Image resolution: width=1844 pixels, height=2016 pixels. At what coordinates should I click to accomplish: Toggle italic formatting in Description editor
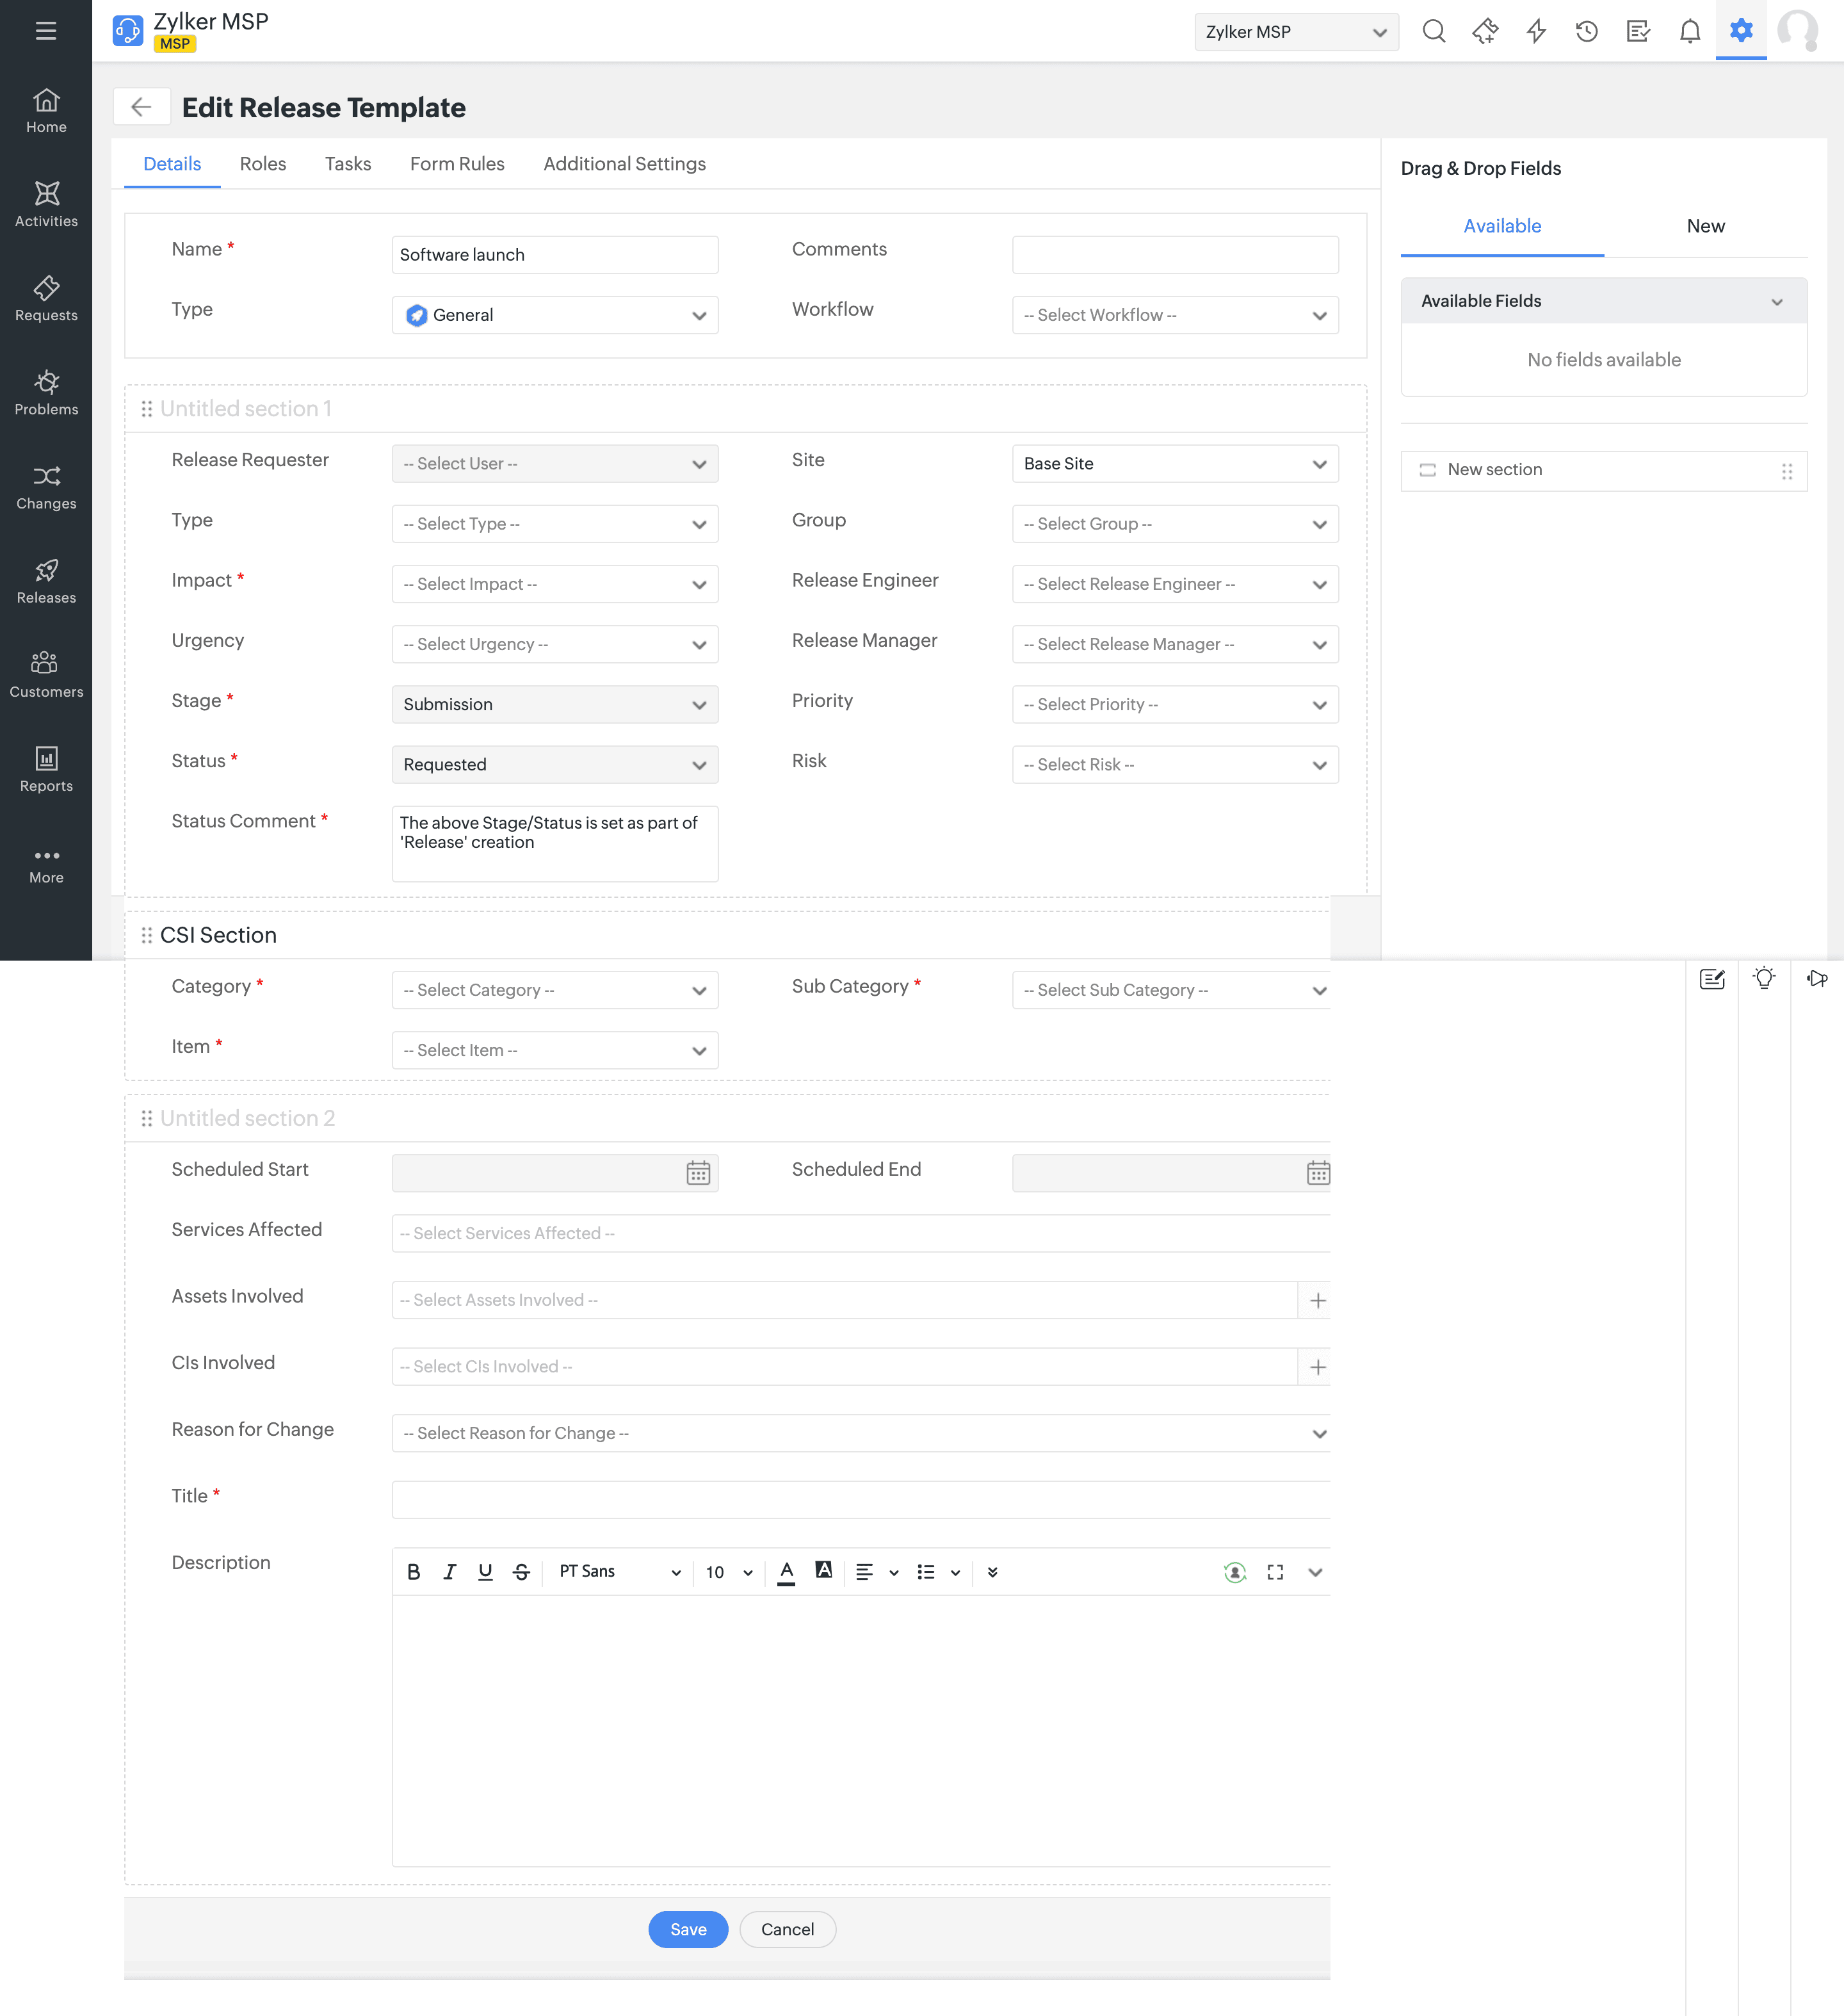[450, 1572]
